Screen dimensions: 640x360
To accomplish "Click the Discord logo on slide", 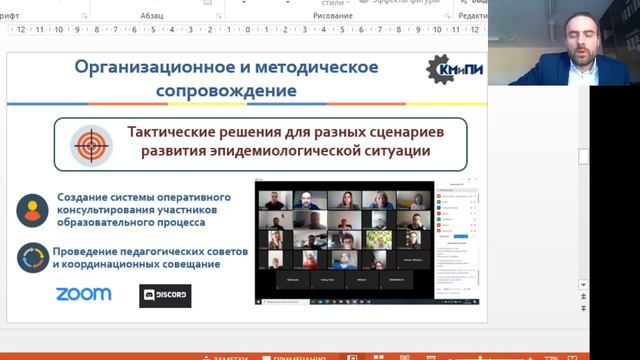I will tap(165, 296).
